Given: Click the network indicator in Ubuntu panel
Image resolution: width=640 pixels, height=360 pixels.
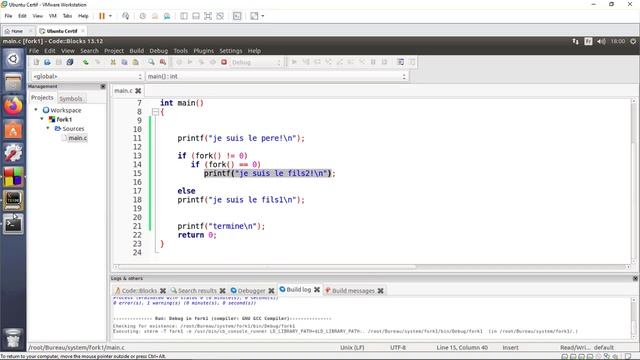Looking at the screenshot, I should pyautogui.click(x=576, y=41).
